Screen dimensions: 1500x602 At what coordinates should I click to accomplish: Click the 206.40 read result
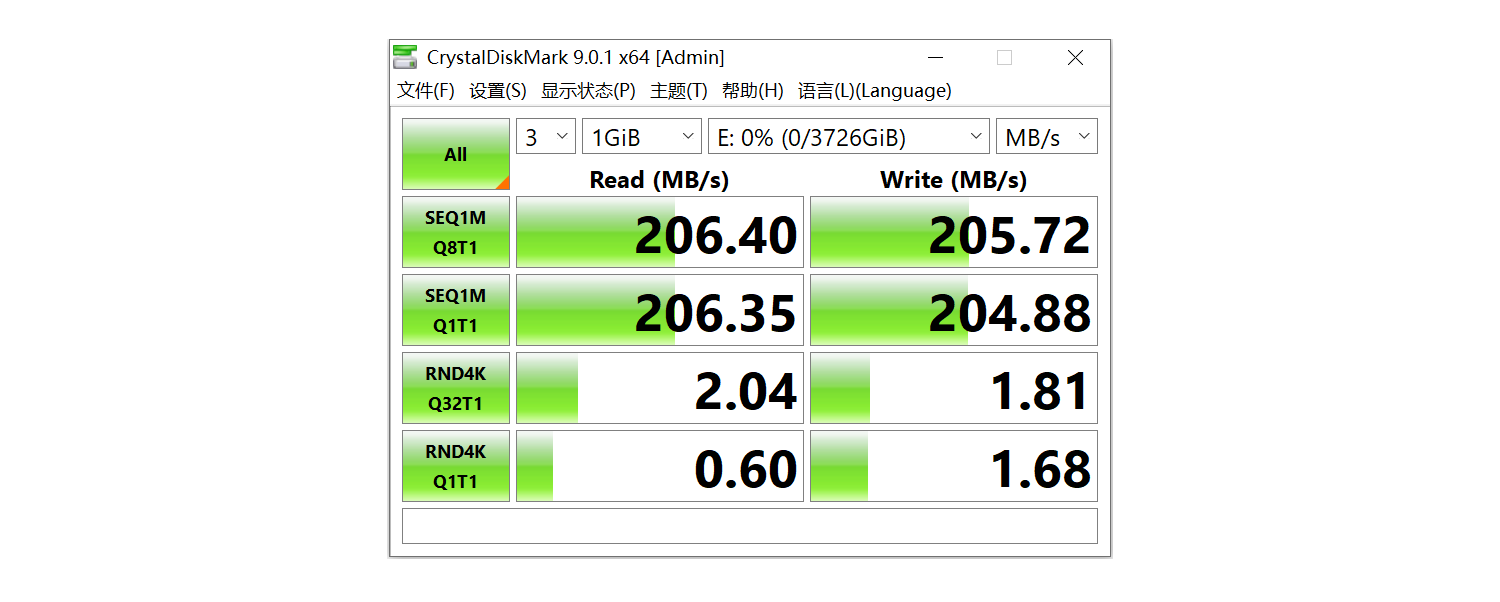click(x=660, y=232)
